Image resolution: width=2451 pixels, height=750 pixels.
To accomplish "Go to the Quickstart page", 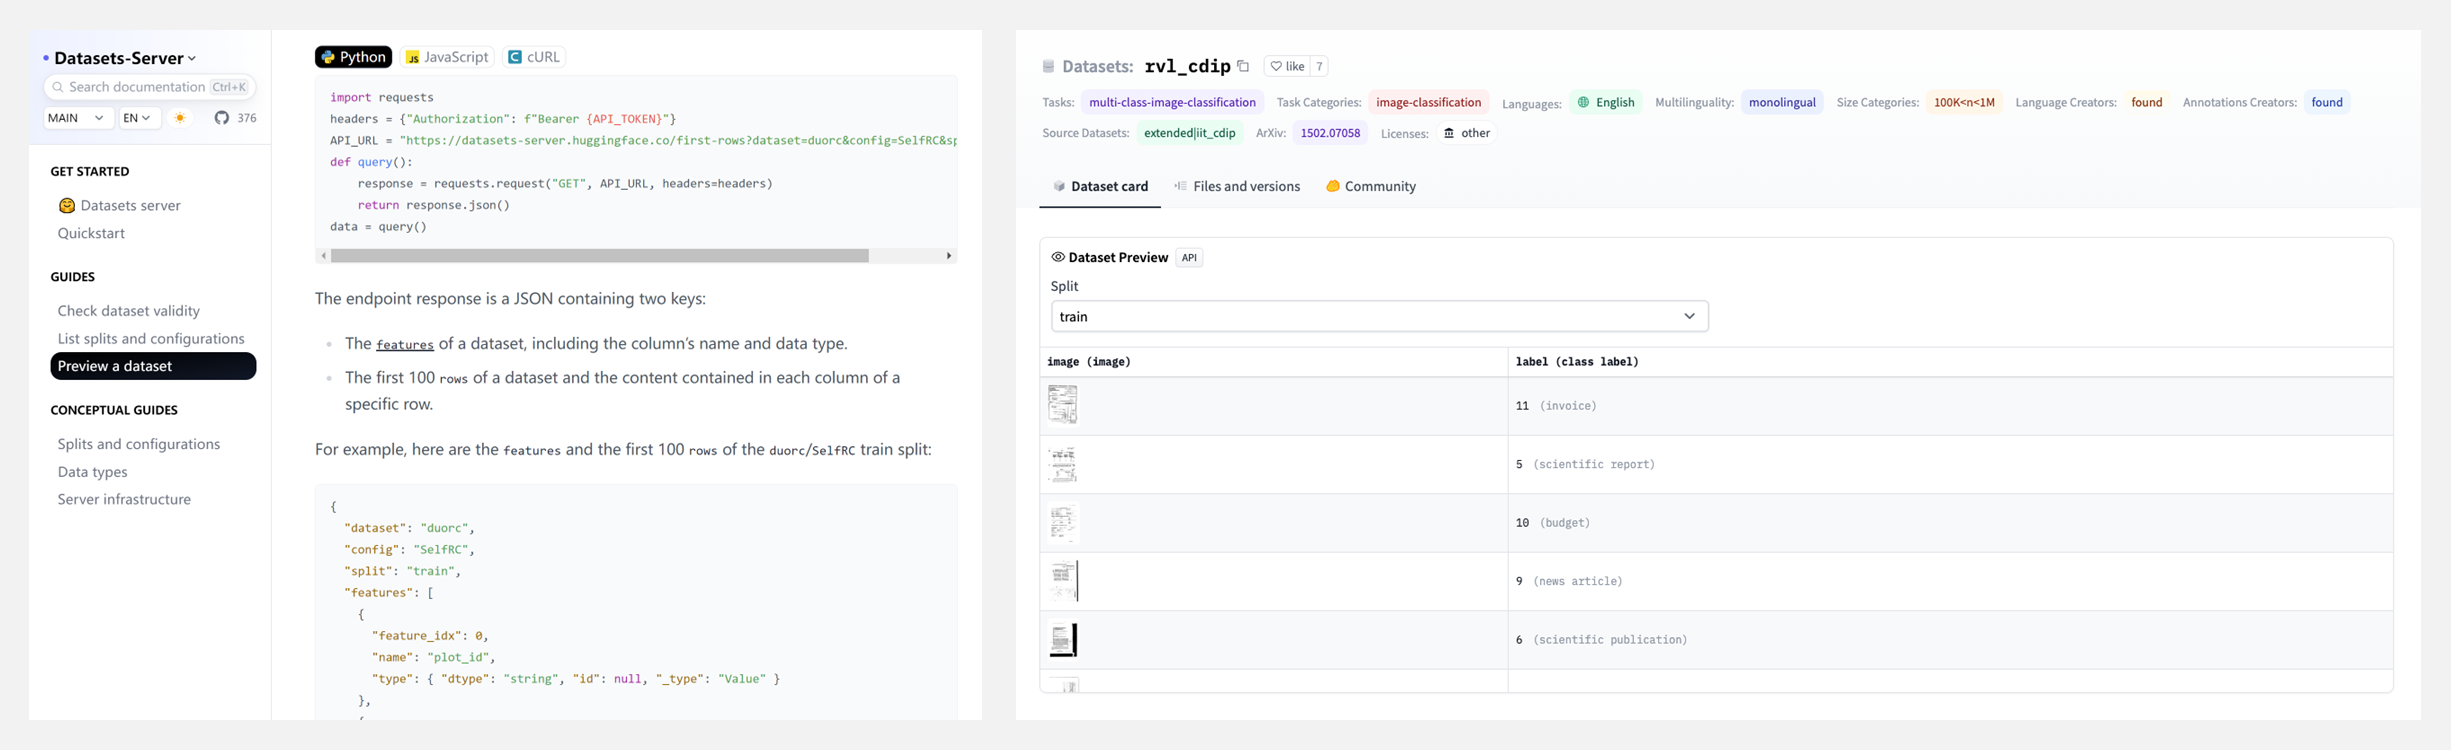I will pyautogui.click(x=91, y=233).
